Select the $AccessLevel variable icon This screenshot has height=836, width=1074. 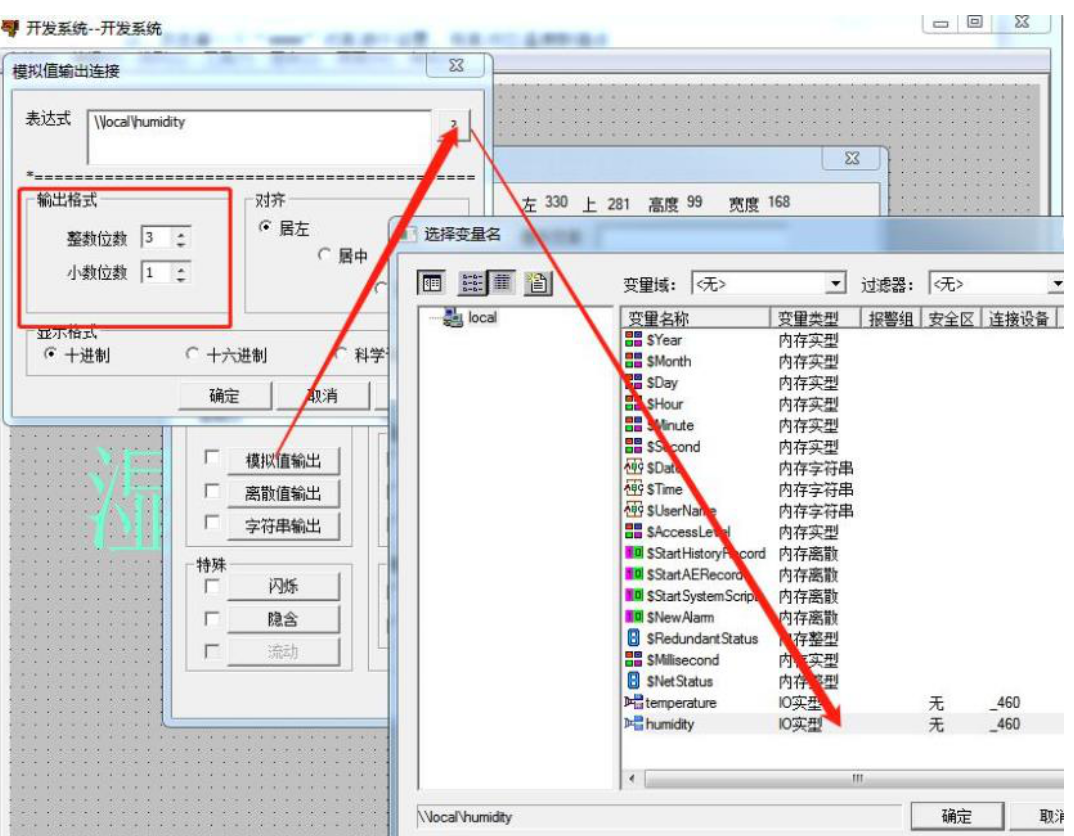634,531
